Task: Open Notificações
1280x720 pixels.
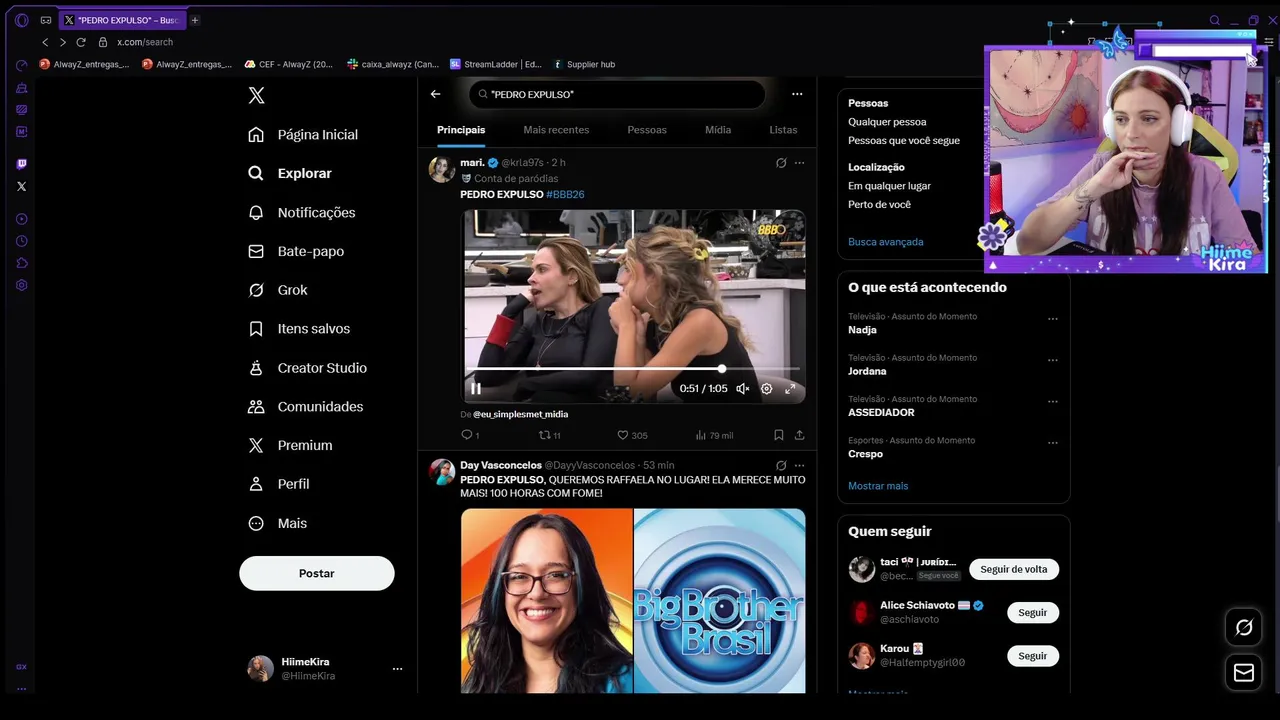Action: pyautogui.click(x=302, y=212)
